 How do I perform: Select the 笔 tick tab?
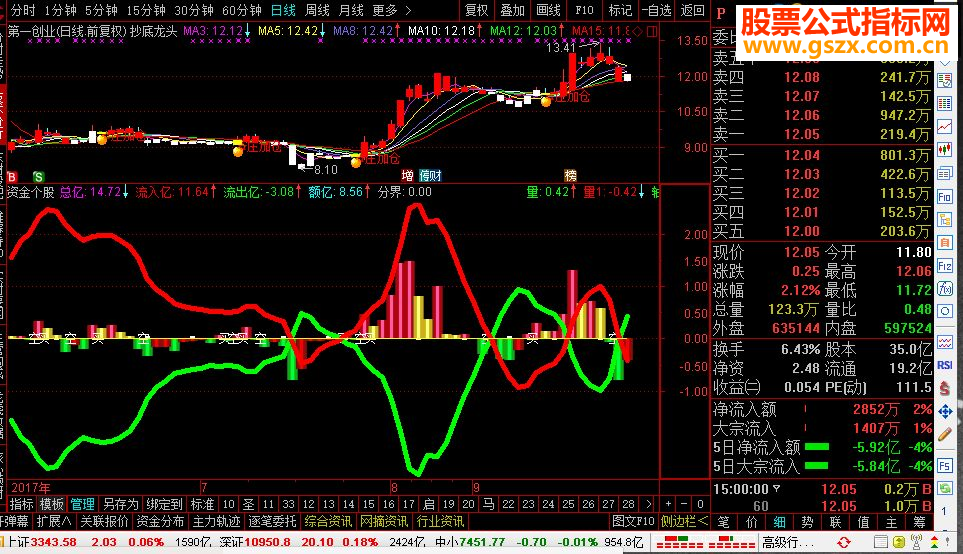723,522
